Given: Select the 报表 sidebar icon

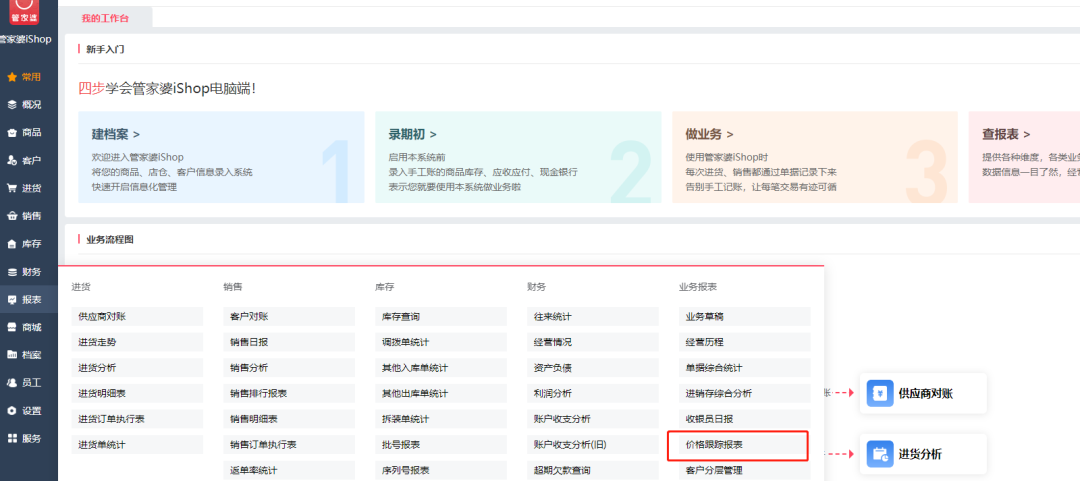Looking at the screenshot, I should coord(12,300).
